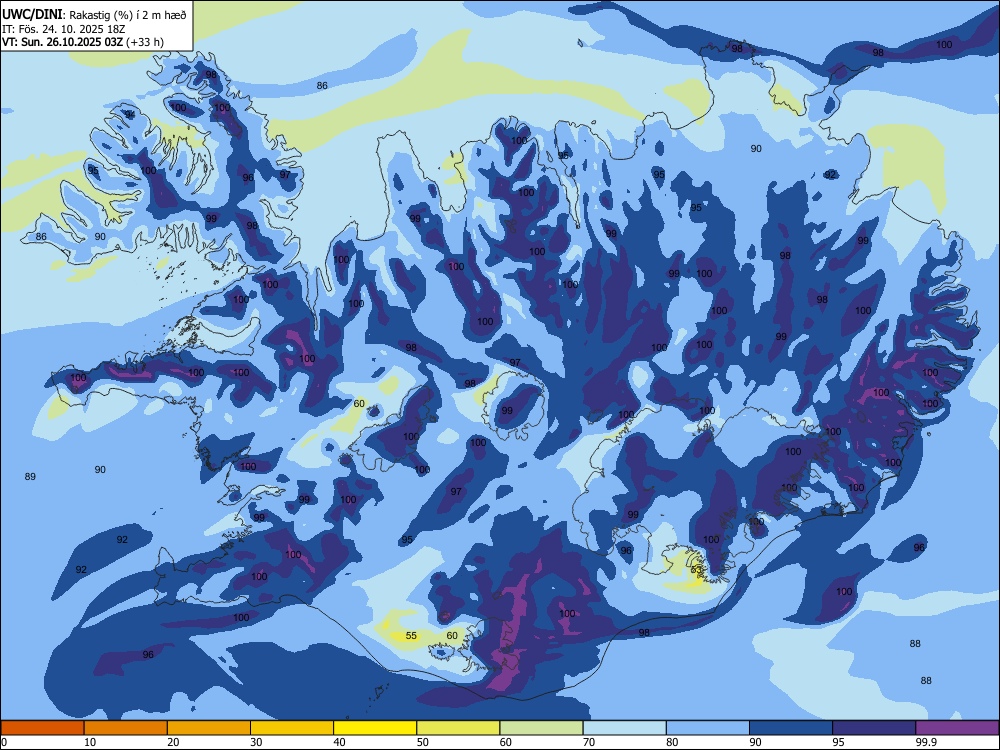Viewport: 1000px width, 750px height.
Task: Click the "89" humidity value over the sea
Action: pos(30,476)
